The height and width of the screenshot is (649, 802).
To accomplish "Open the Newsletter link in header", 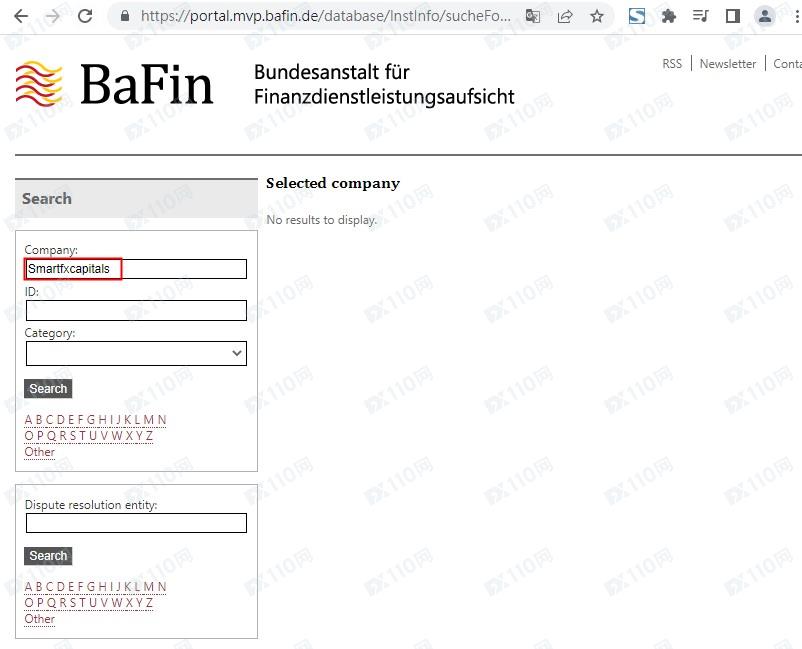I will tap(728, 64).
